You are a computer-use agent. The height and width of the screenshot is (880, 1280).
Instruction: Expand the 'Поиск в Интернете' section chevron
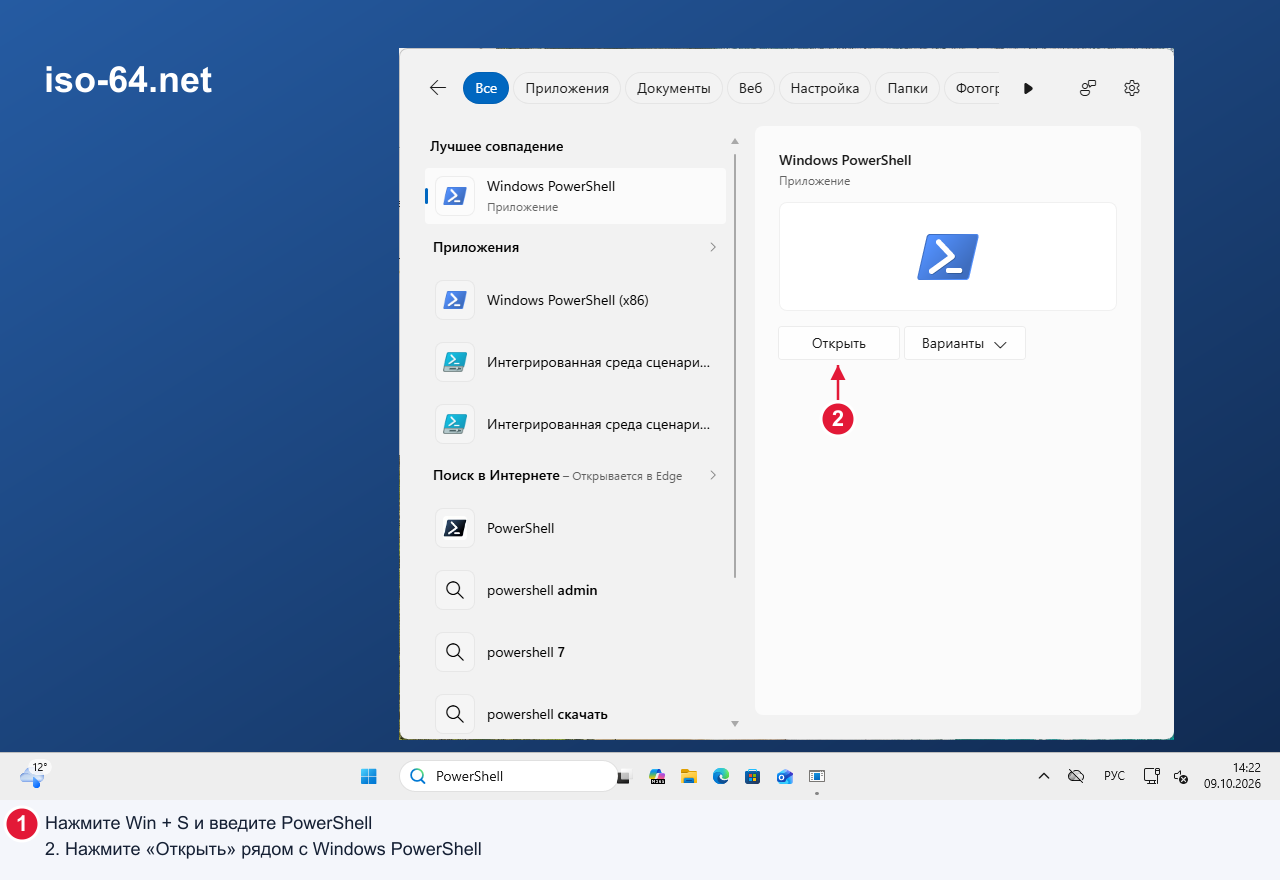(713, 475)
